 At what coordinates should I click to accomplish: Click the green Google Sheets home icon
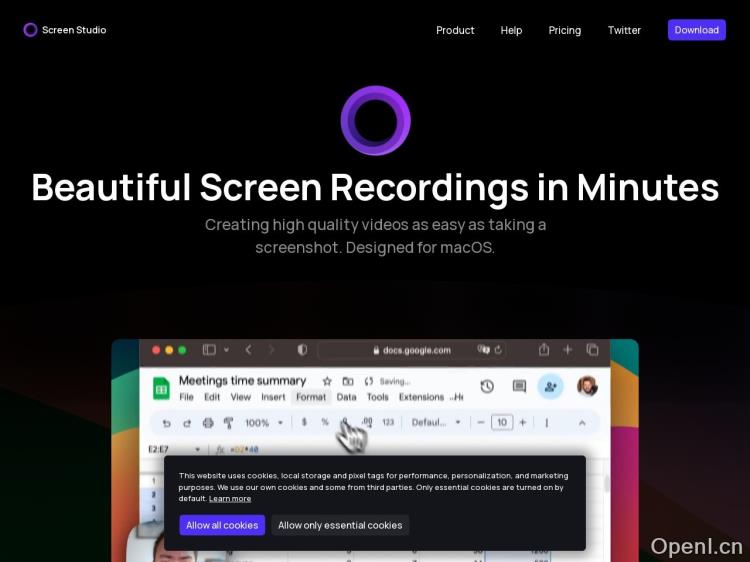[161, 388]
